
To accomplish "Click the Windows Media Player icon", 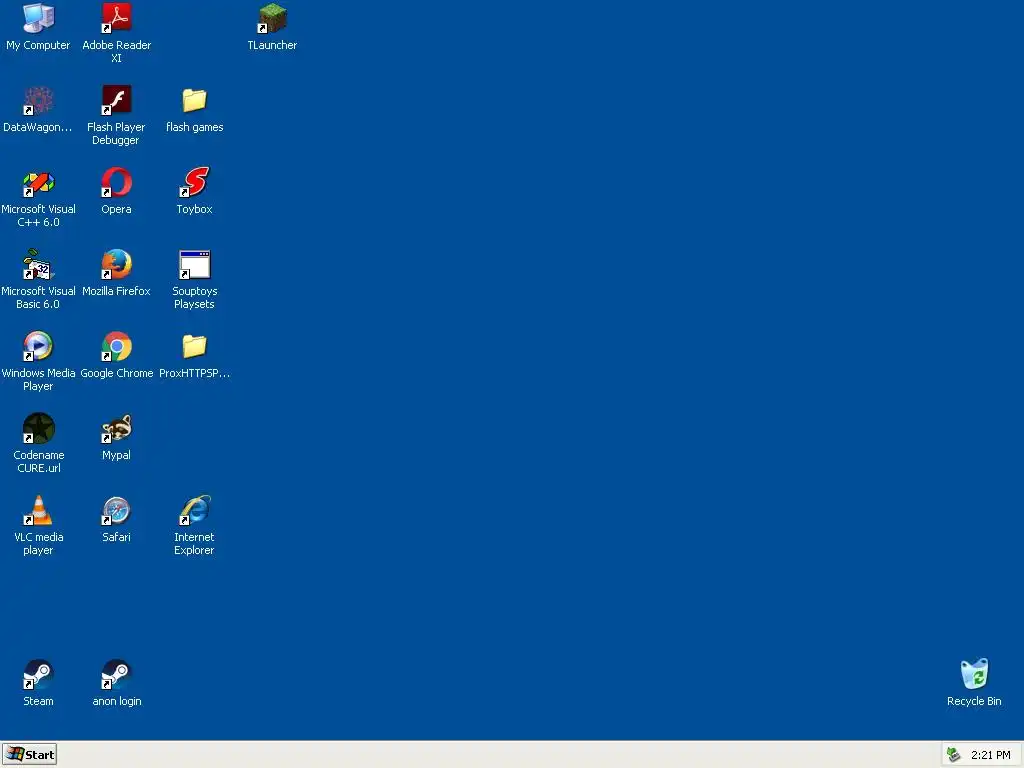I will coord(39,346).
